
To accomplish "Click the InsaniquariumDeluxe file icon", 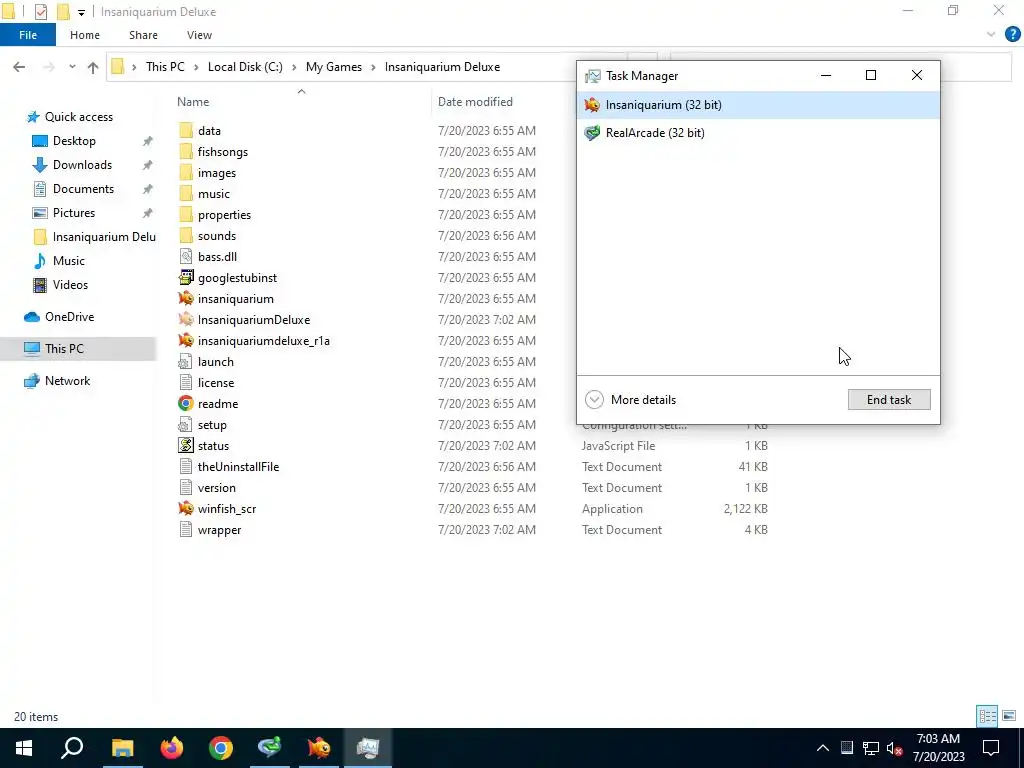I will (186, 319).
